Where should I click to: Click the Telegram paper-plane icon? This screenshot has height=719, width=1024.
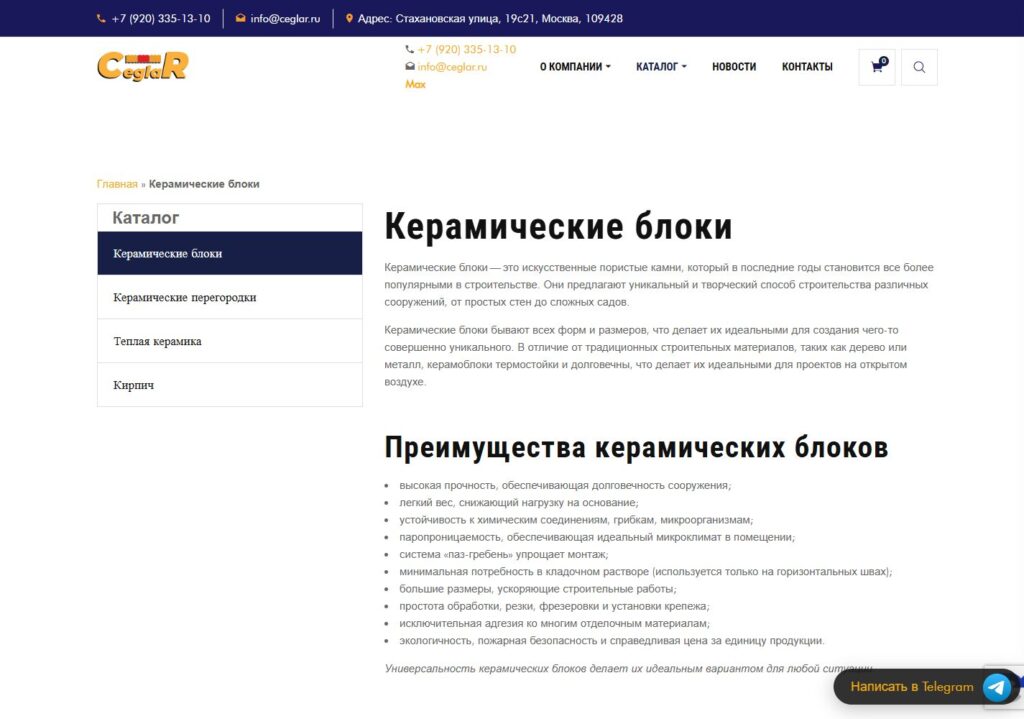[997, 687]
